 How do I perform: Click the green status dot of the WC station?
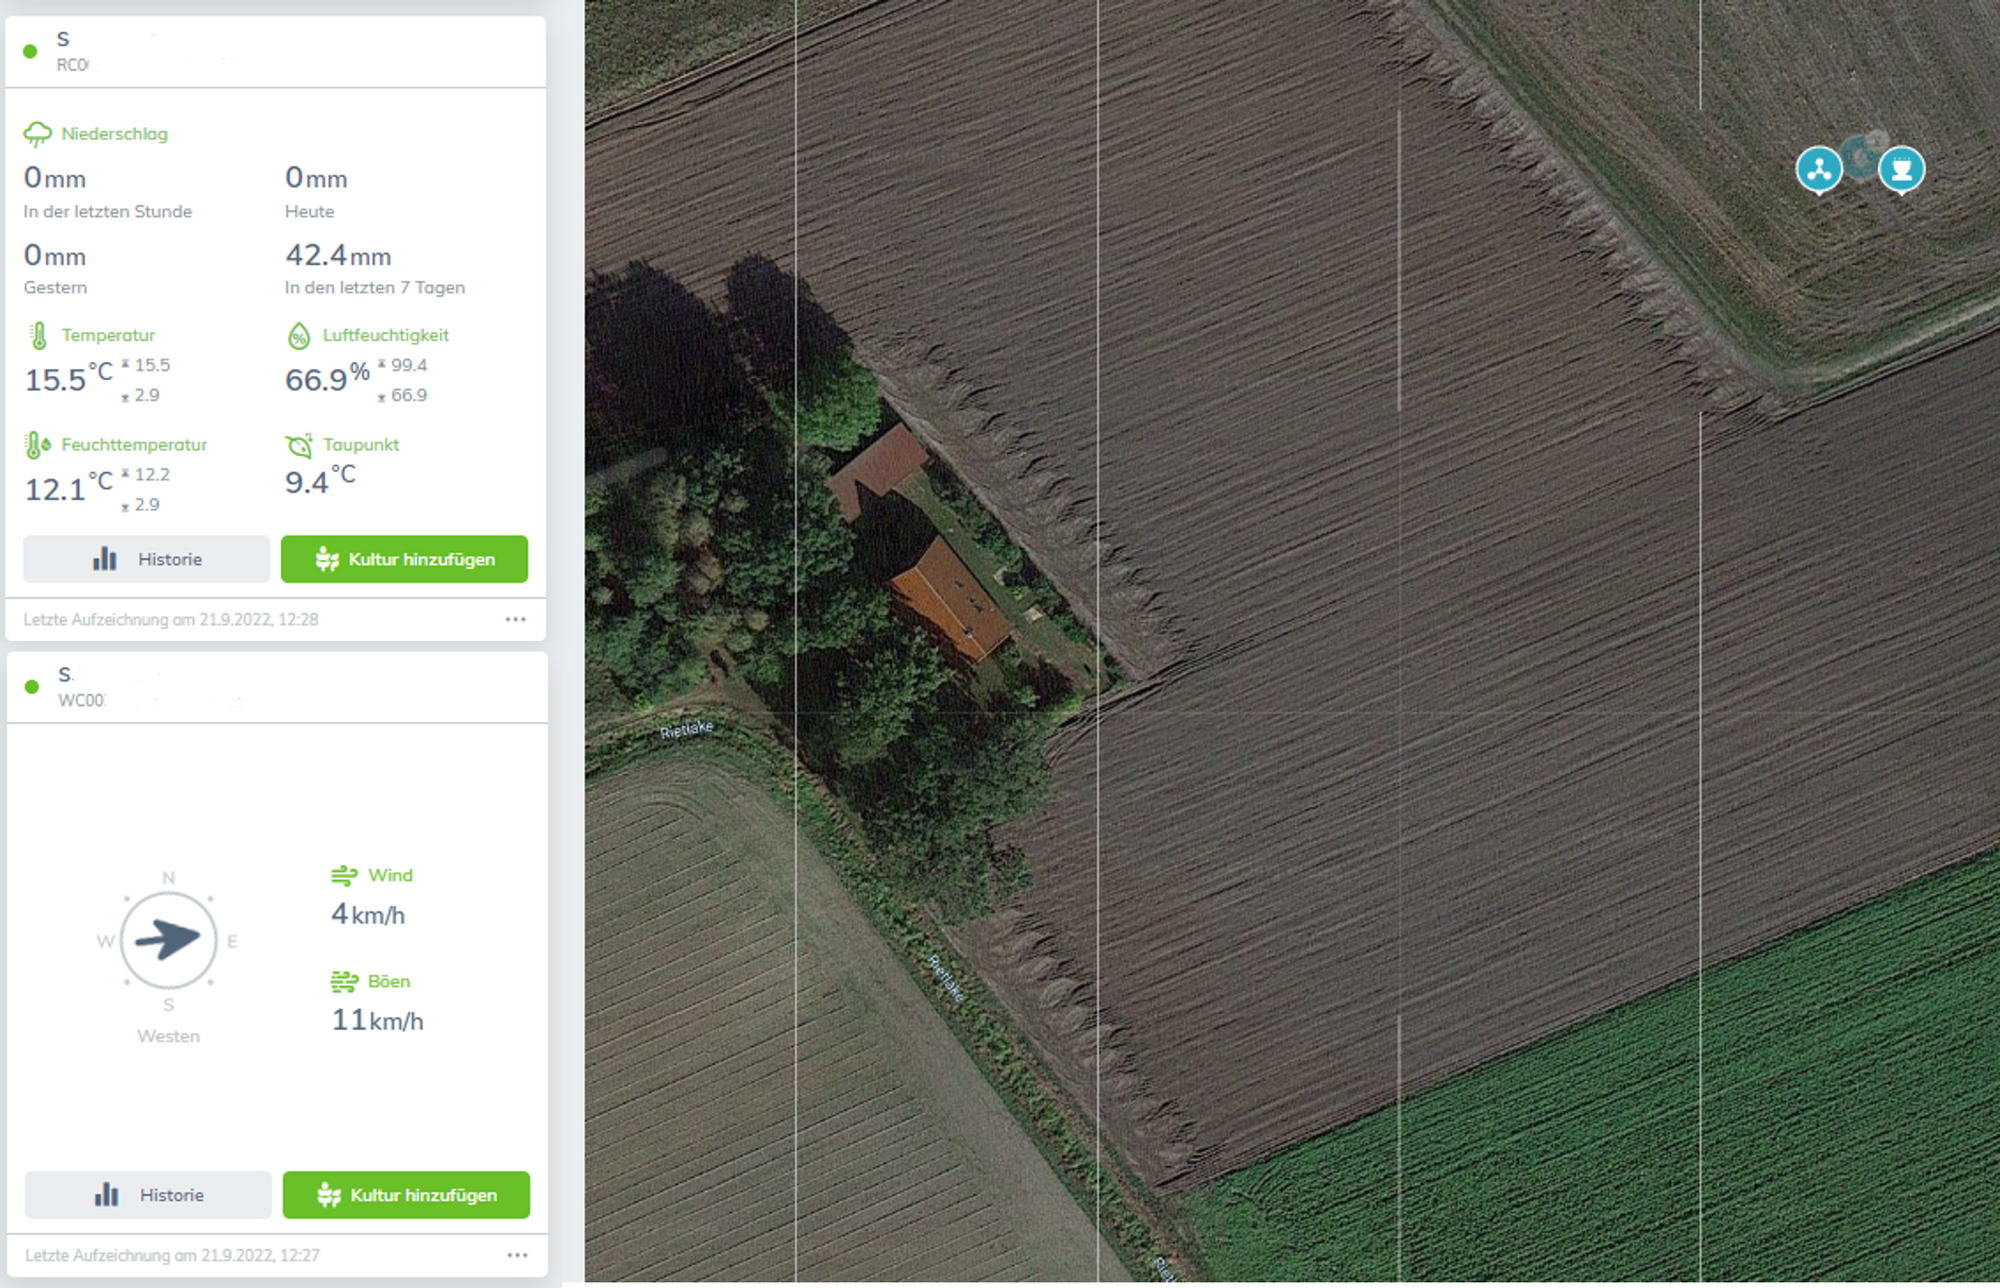pyautogui.click(x=32, y=687)
